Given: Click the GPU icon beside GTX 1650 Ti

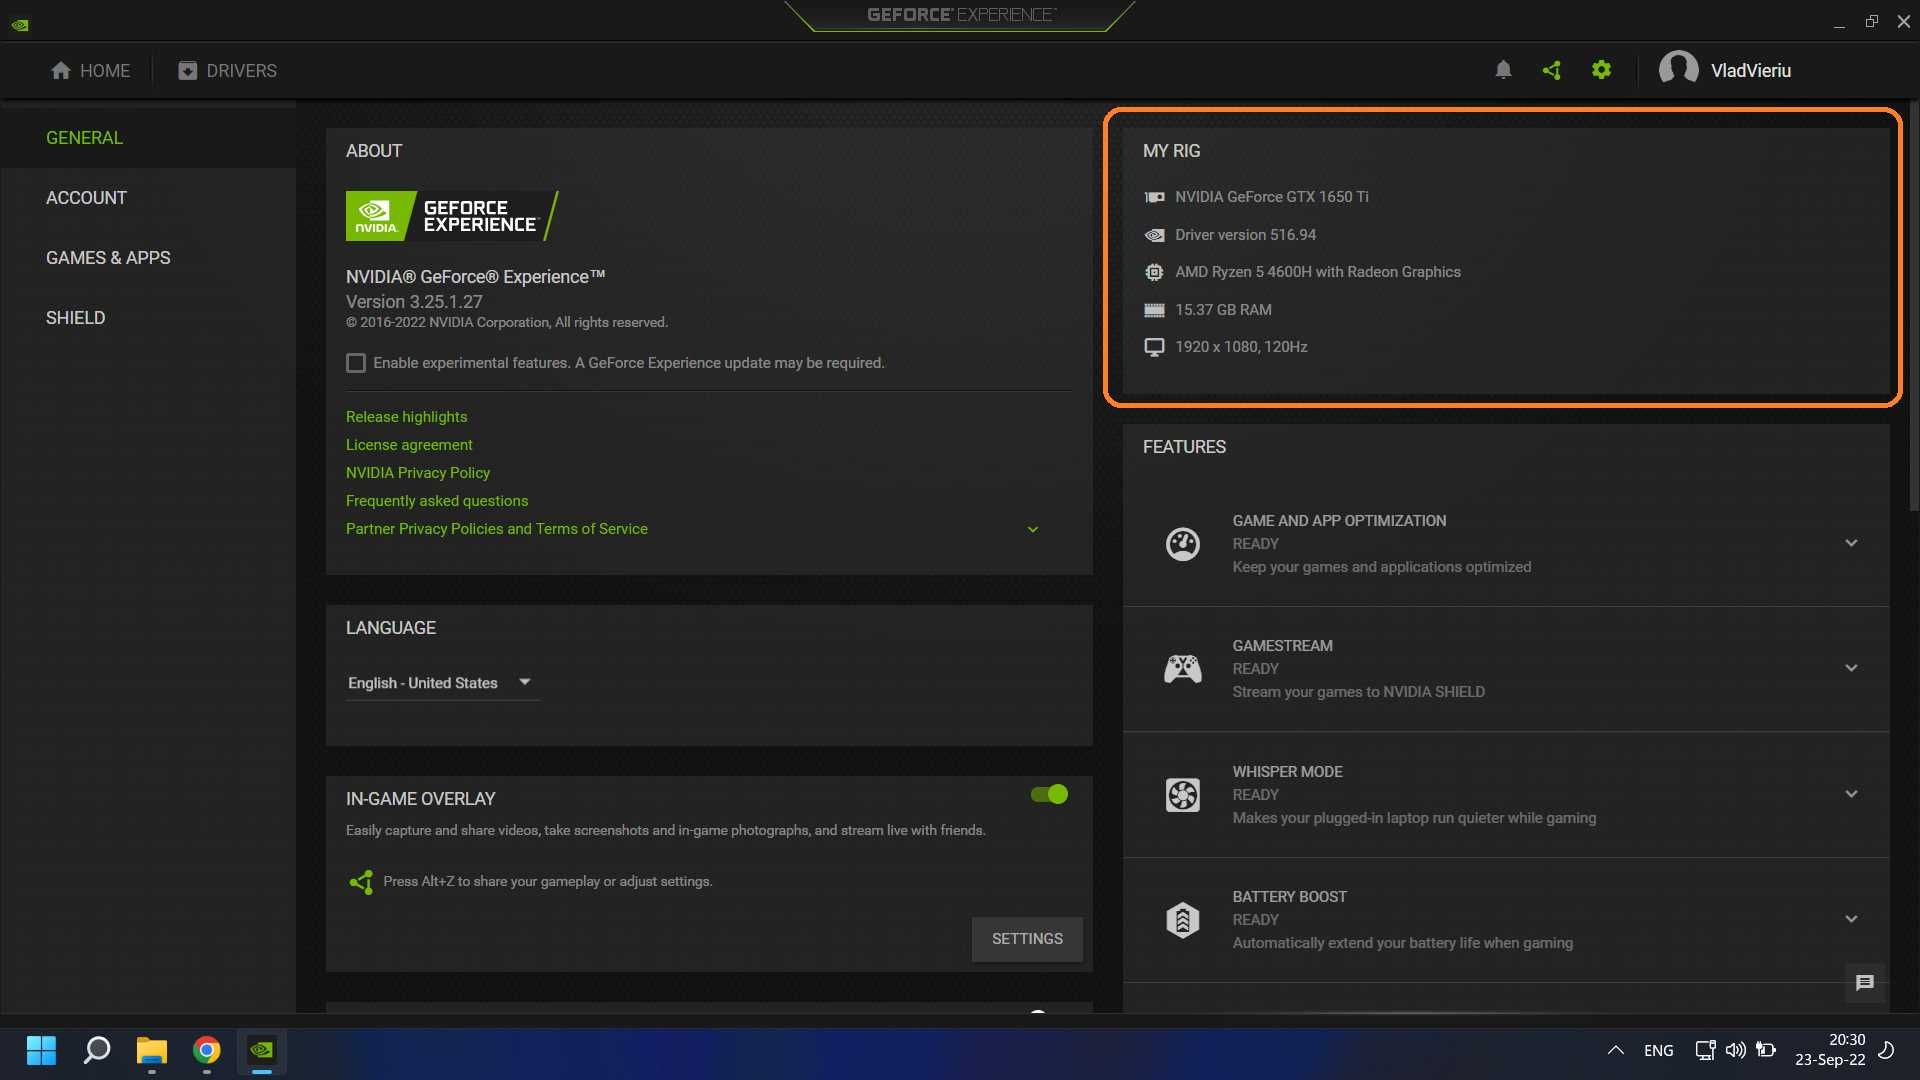Looking at the screenshot, I should [1154, 197].
